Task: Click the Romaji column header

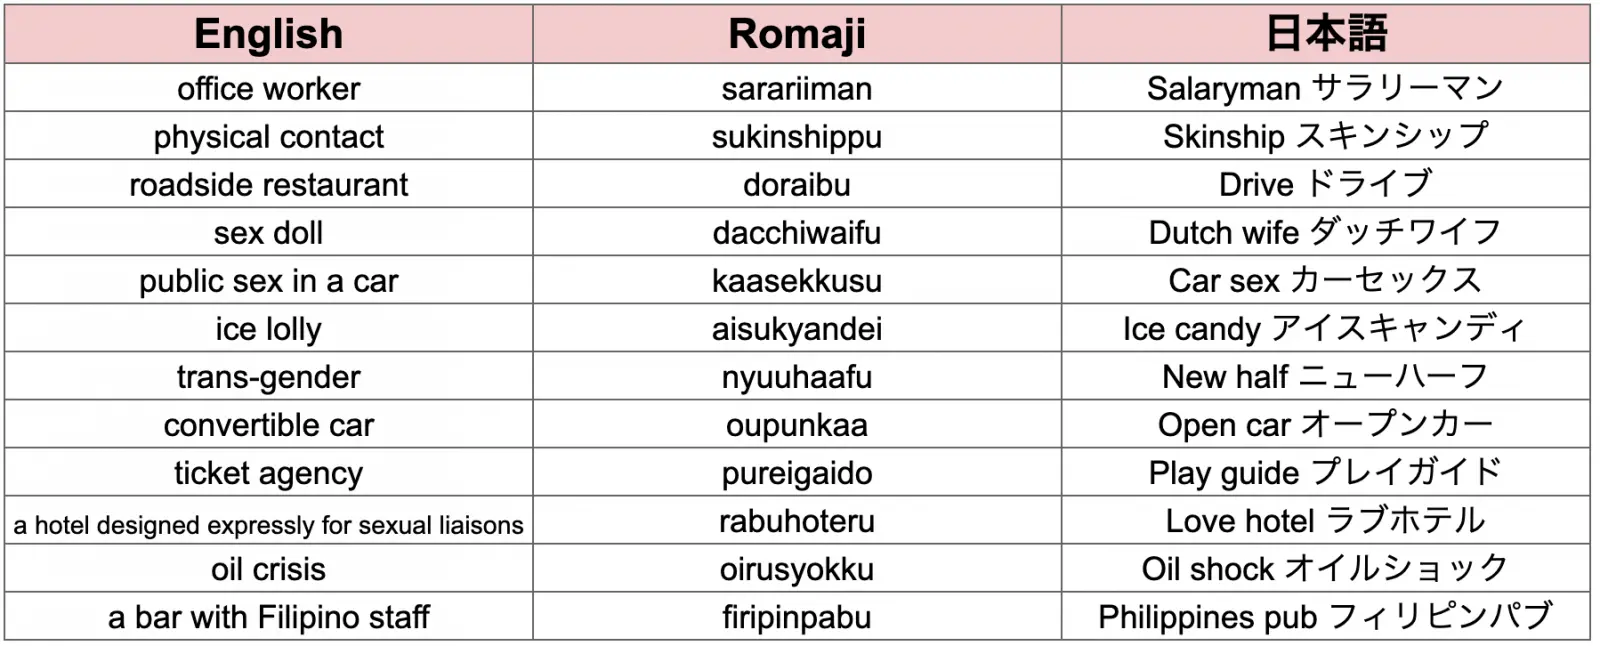Action: tap(796, 34)
